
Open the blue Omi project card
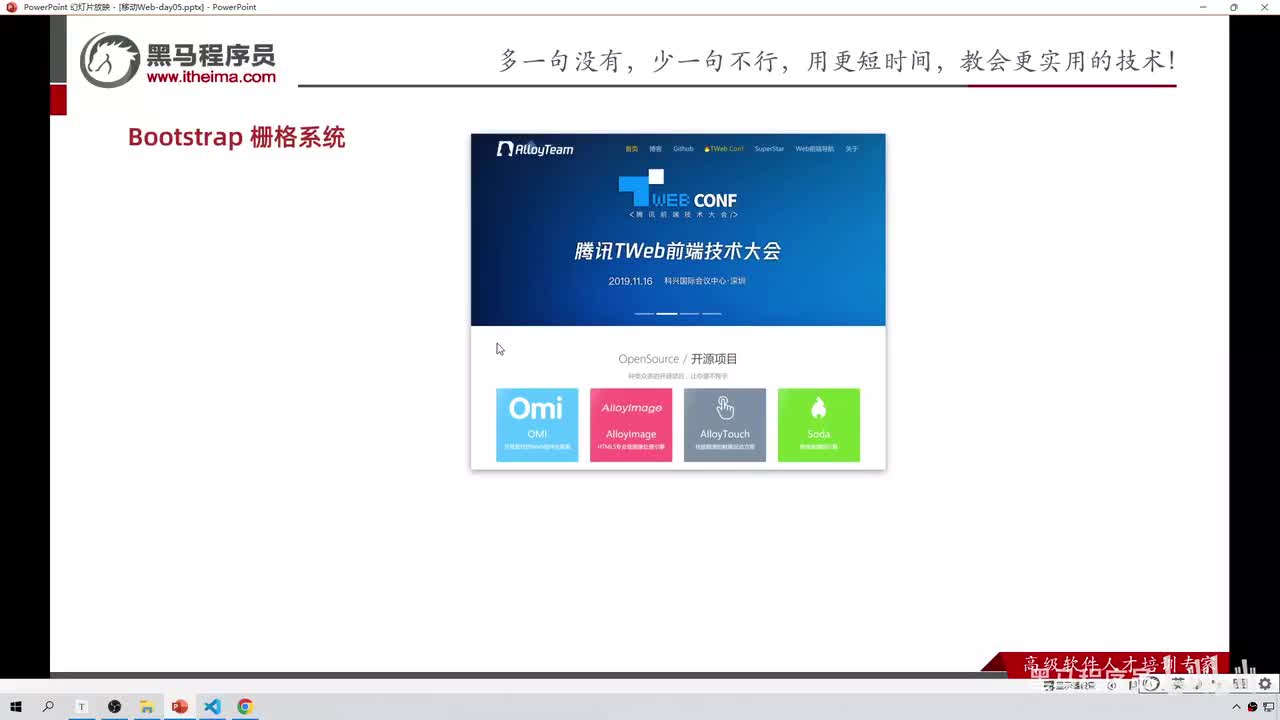coord(537,425)
